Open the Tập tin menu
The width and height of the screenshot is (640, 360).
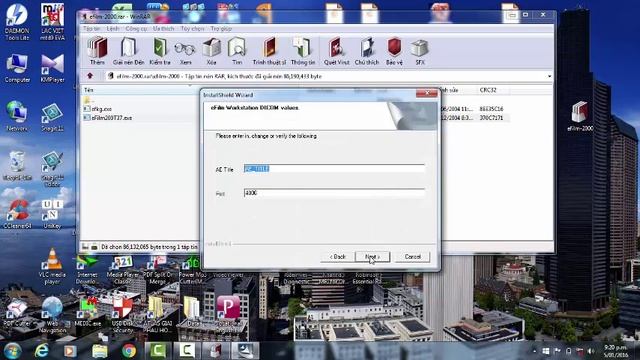pyautogui.click(x=91, y=29)
